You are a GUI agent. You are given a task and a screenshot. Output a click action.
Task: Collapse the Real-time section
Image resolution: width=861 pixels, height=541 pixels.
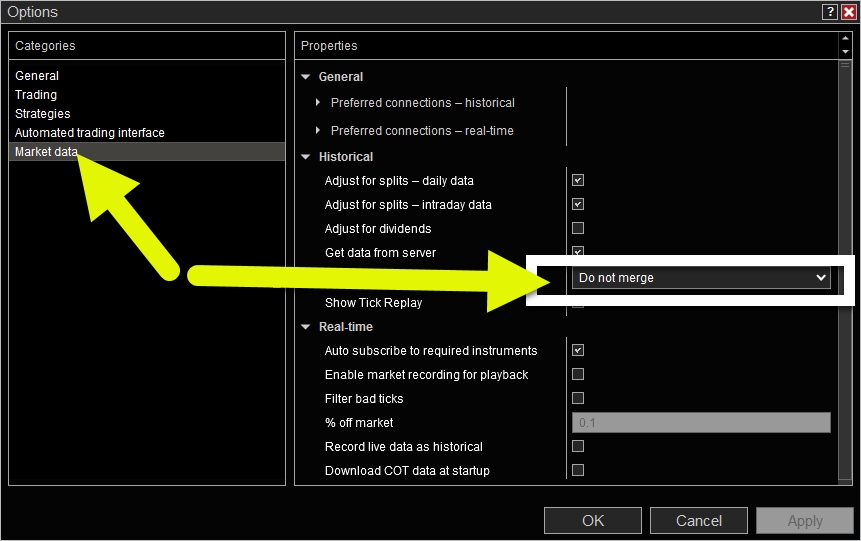point(306,327)
